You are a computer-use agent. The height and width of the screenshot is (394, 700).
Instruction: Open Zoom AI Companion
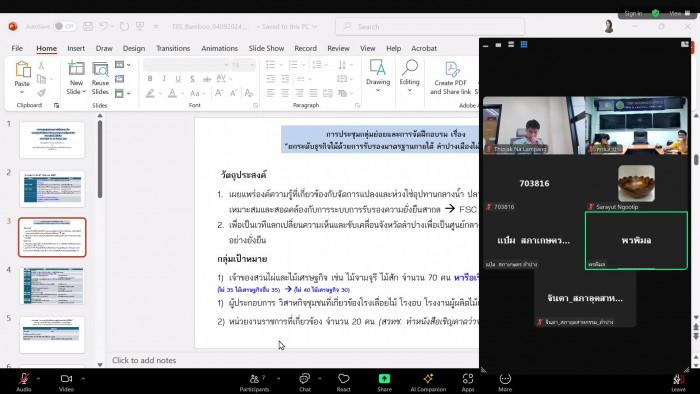click(x=428, y=382)
